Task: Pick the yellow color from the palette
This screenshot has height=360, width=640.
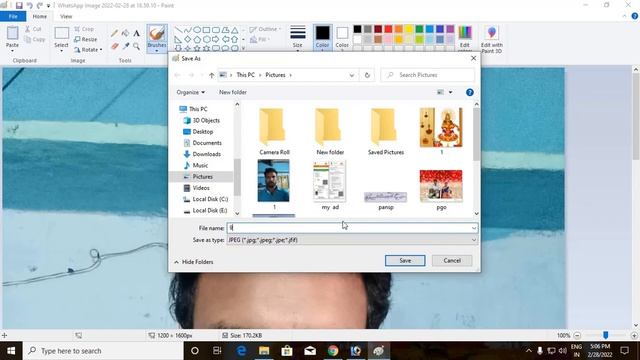Action: pyautogui.click(x=409, y=29)
